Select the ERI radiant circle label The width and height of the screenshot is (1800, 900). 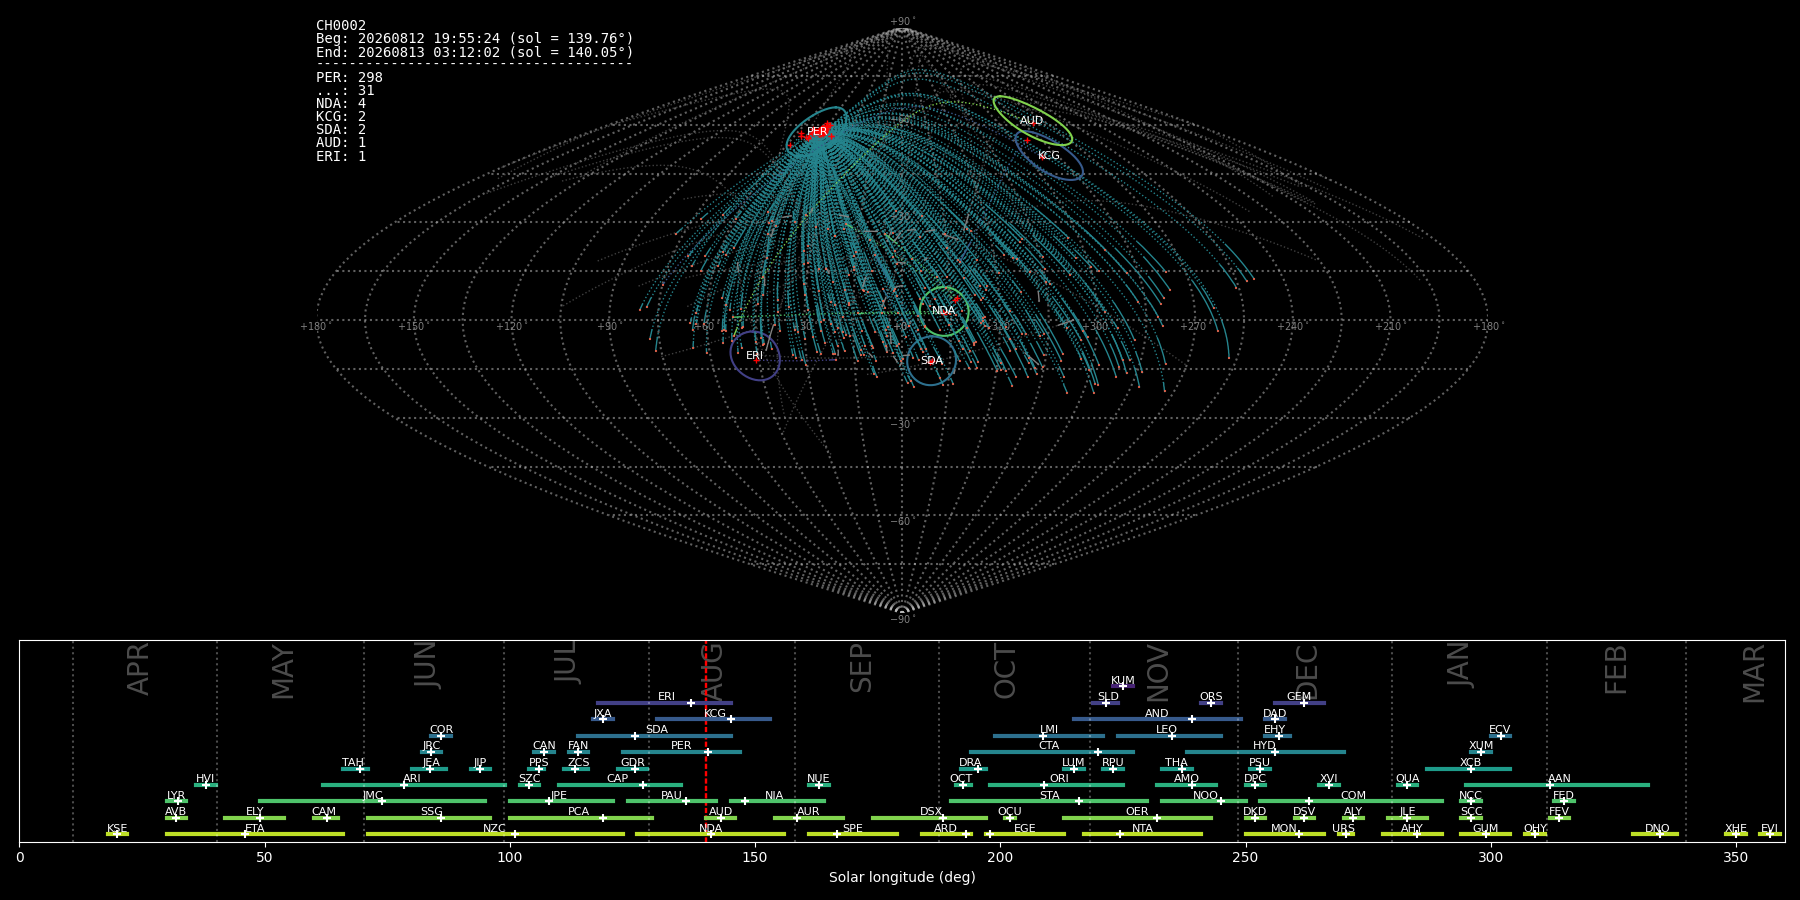pos(754,356)
